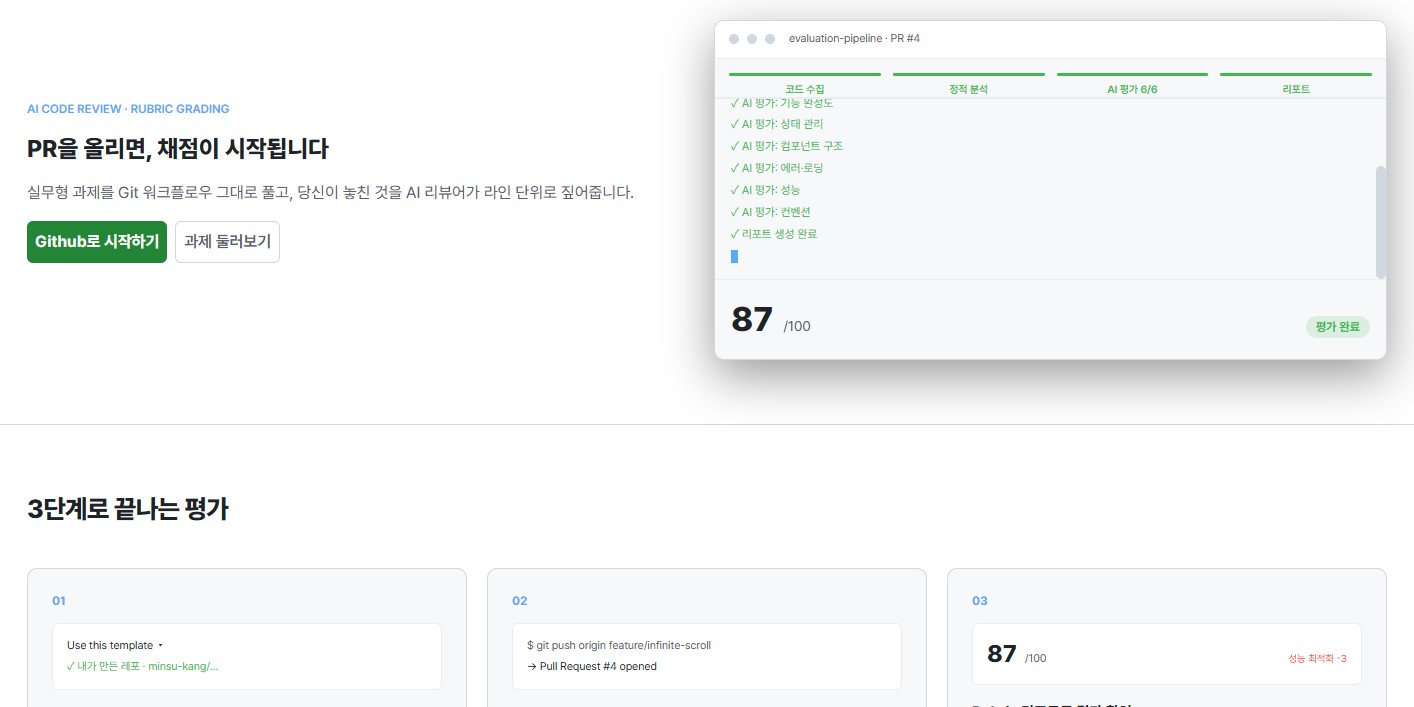Screen dimensions: 1414x707
Task: Click the AI 평가: 상태 관리 log line
Action: coord(777,124)
